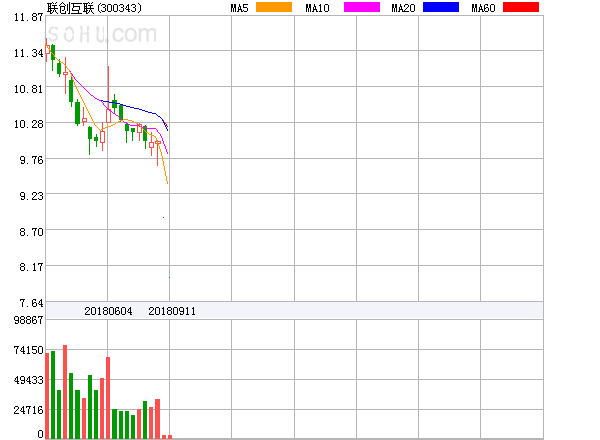Click the tallest red volume bar

(65, 392)
